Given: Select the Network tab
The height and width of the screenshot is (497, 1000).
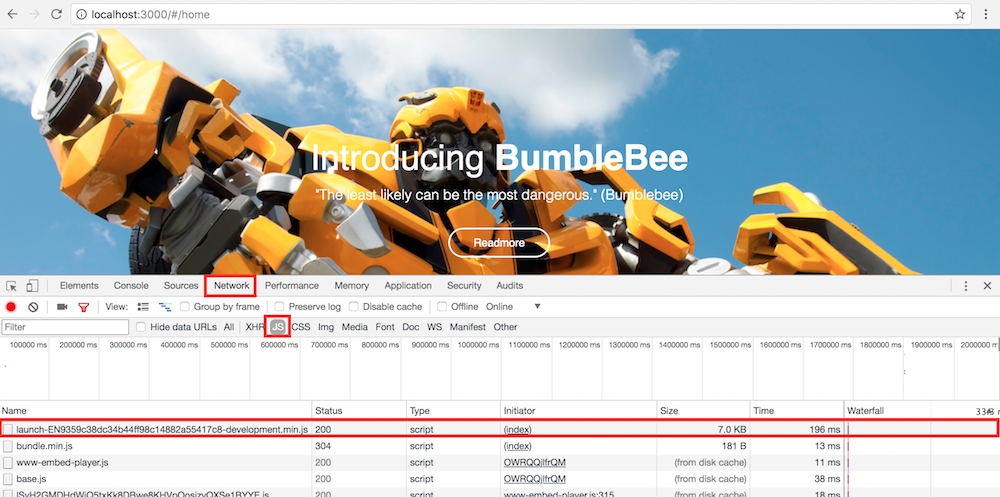Looking at the screenshot, I should tap(232, 286).
